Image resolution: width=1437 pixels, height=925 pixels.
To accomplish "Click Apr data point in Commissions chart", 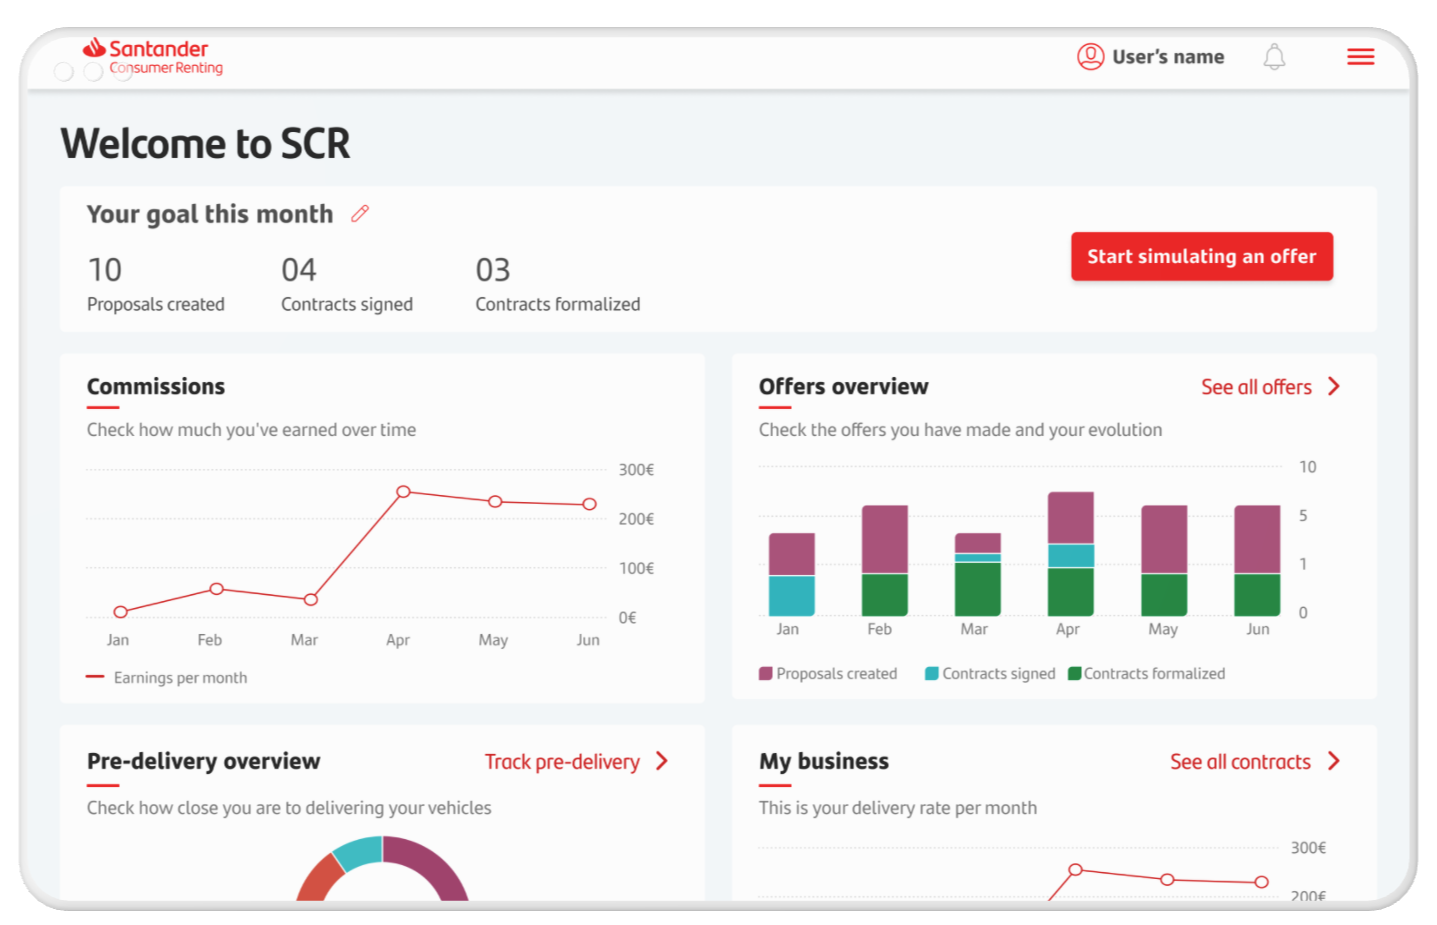I will click(403, 491).
